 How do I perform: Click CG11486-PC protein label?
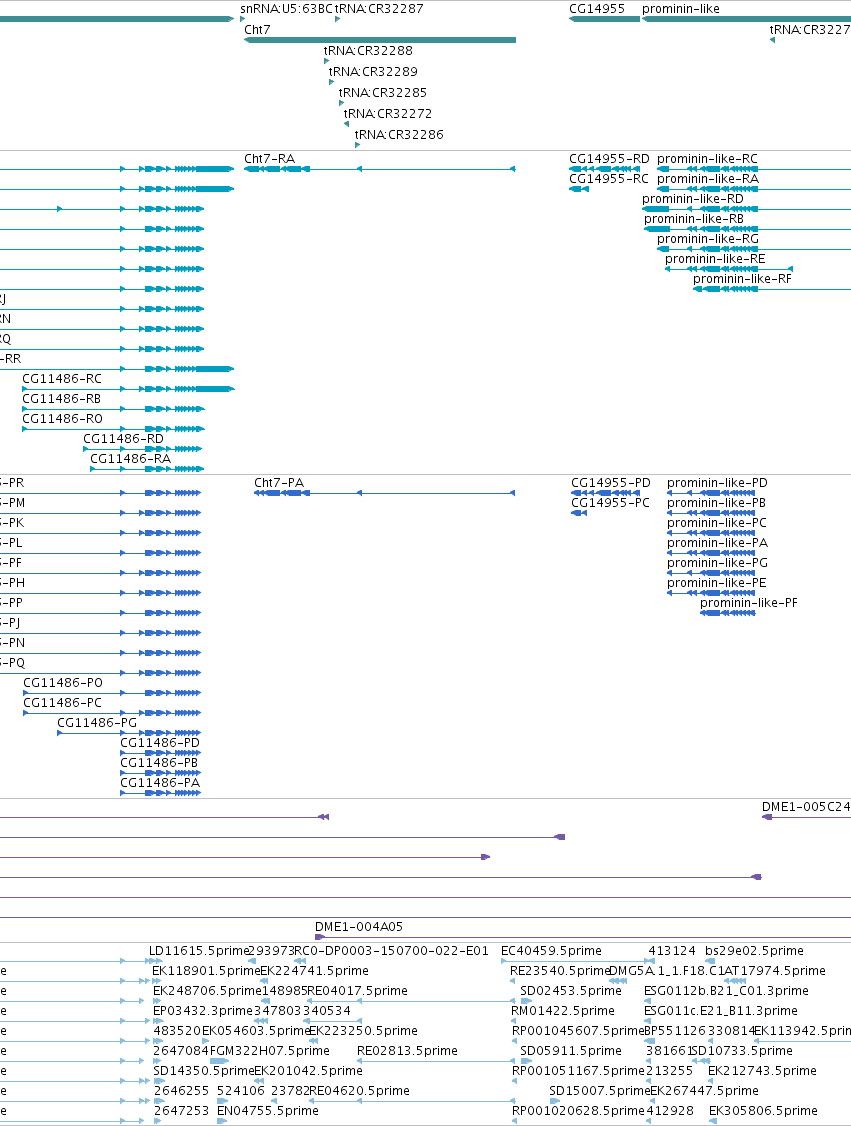pos(62,703)
